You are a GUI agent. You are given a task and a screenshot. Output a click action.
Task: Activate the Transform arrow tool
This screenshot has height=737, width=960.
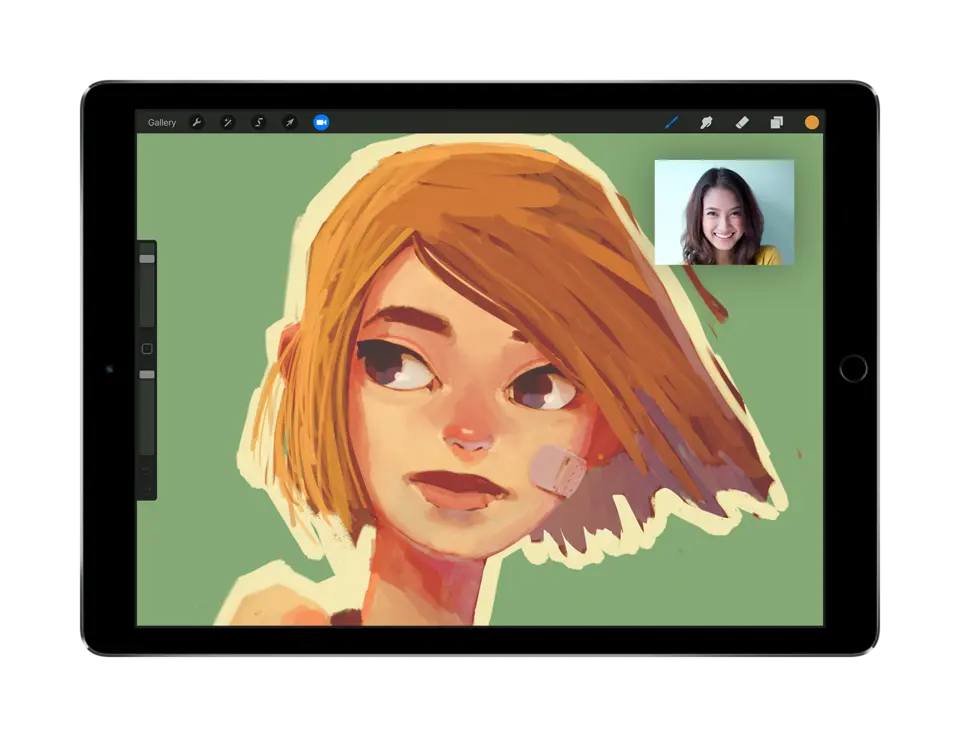click(290, 122)
